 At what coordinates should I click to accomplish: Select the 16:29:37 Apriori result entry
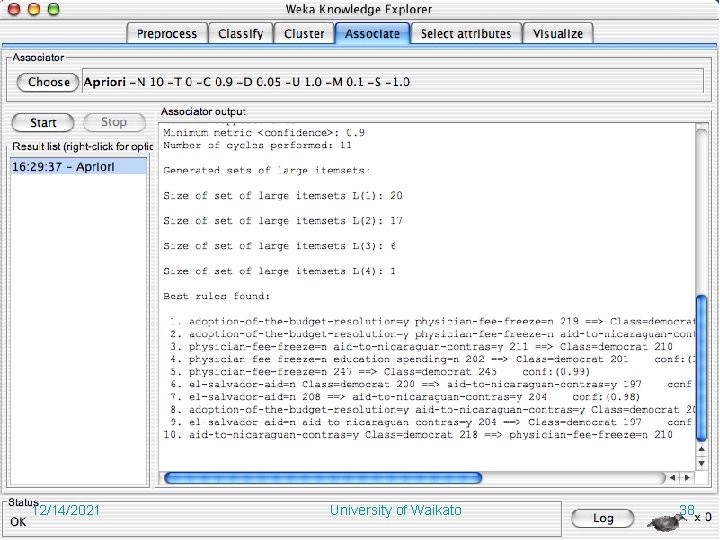[x=79, y=167]
